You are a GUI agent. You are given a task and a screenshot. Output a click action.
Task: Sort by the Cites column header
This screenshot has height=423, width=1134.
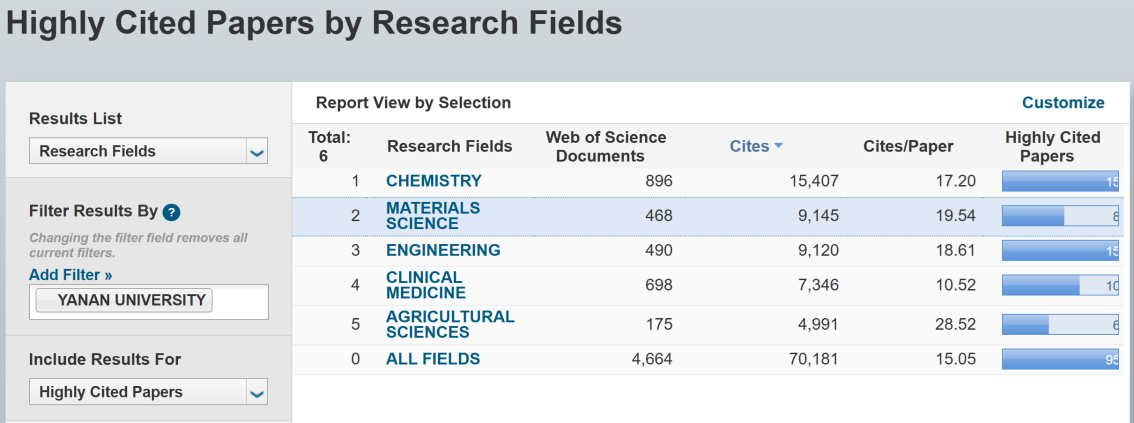pos(749,146)
